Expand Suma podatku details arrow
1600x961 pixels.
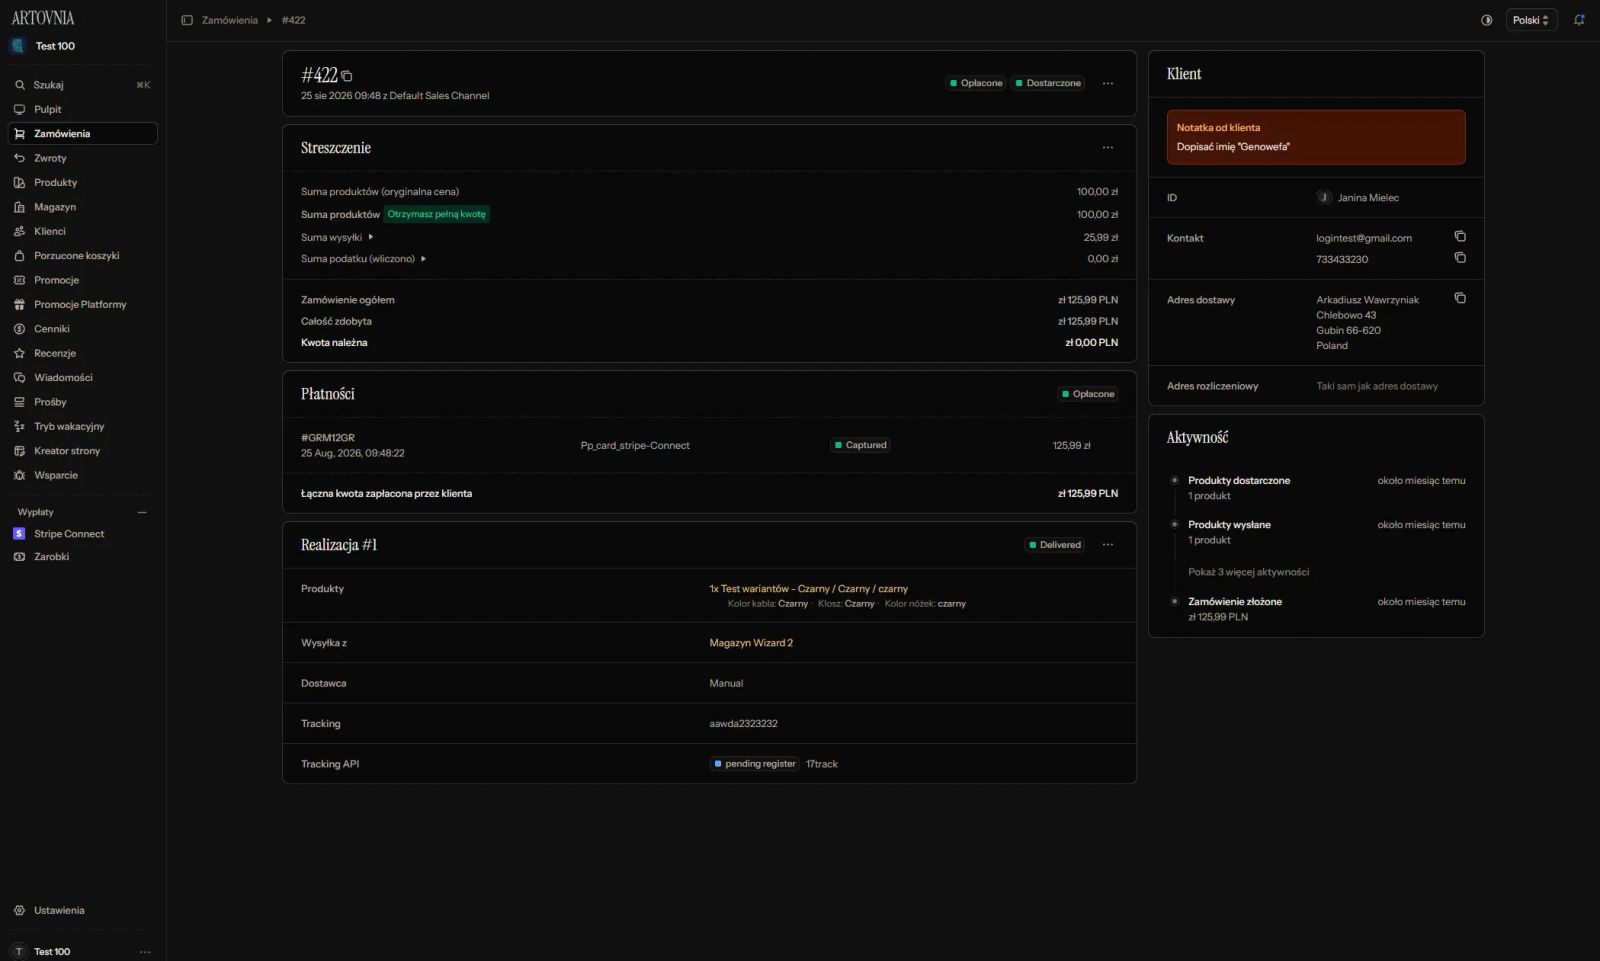(423, 259)
